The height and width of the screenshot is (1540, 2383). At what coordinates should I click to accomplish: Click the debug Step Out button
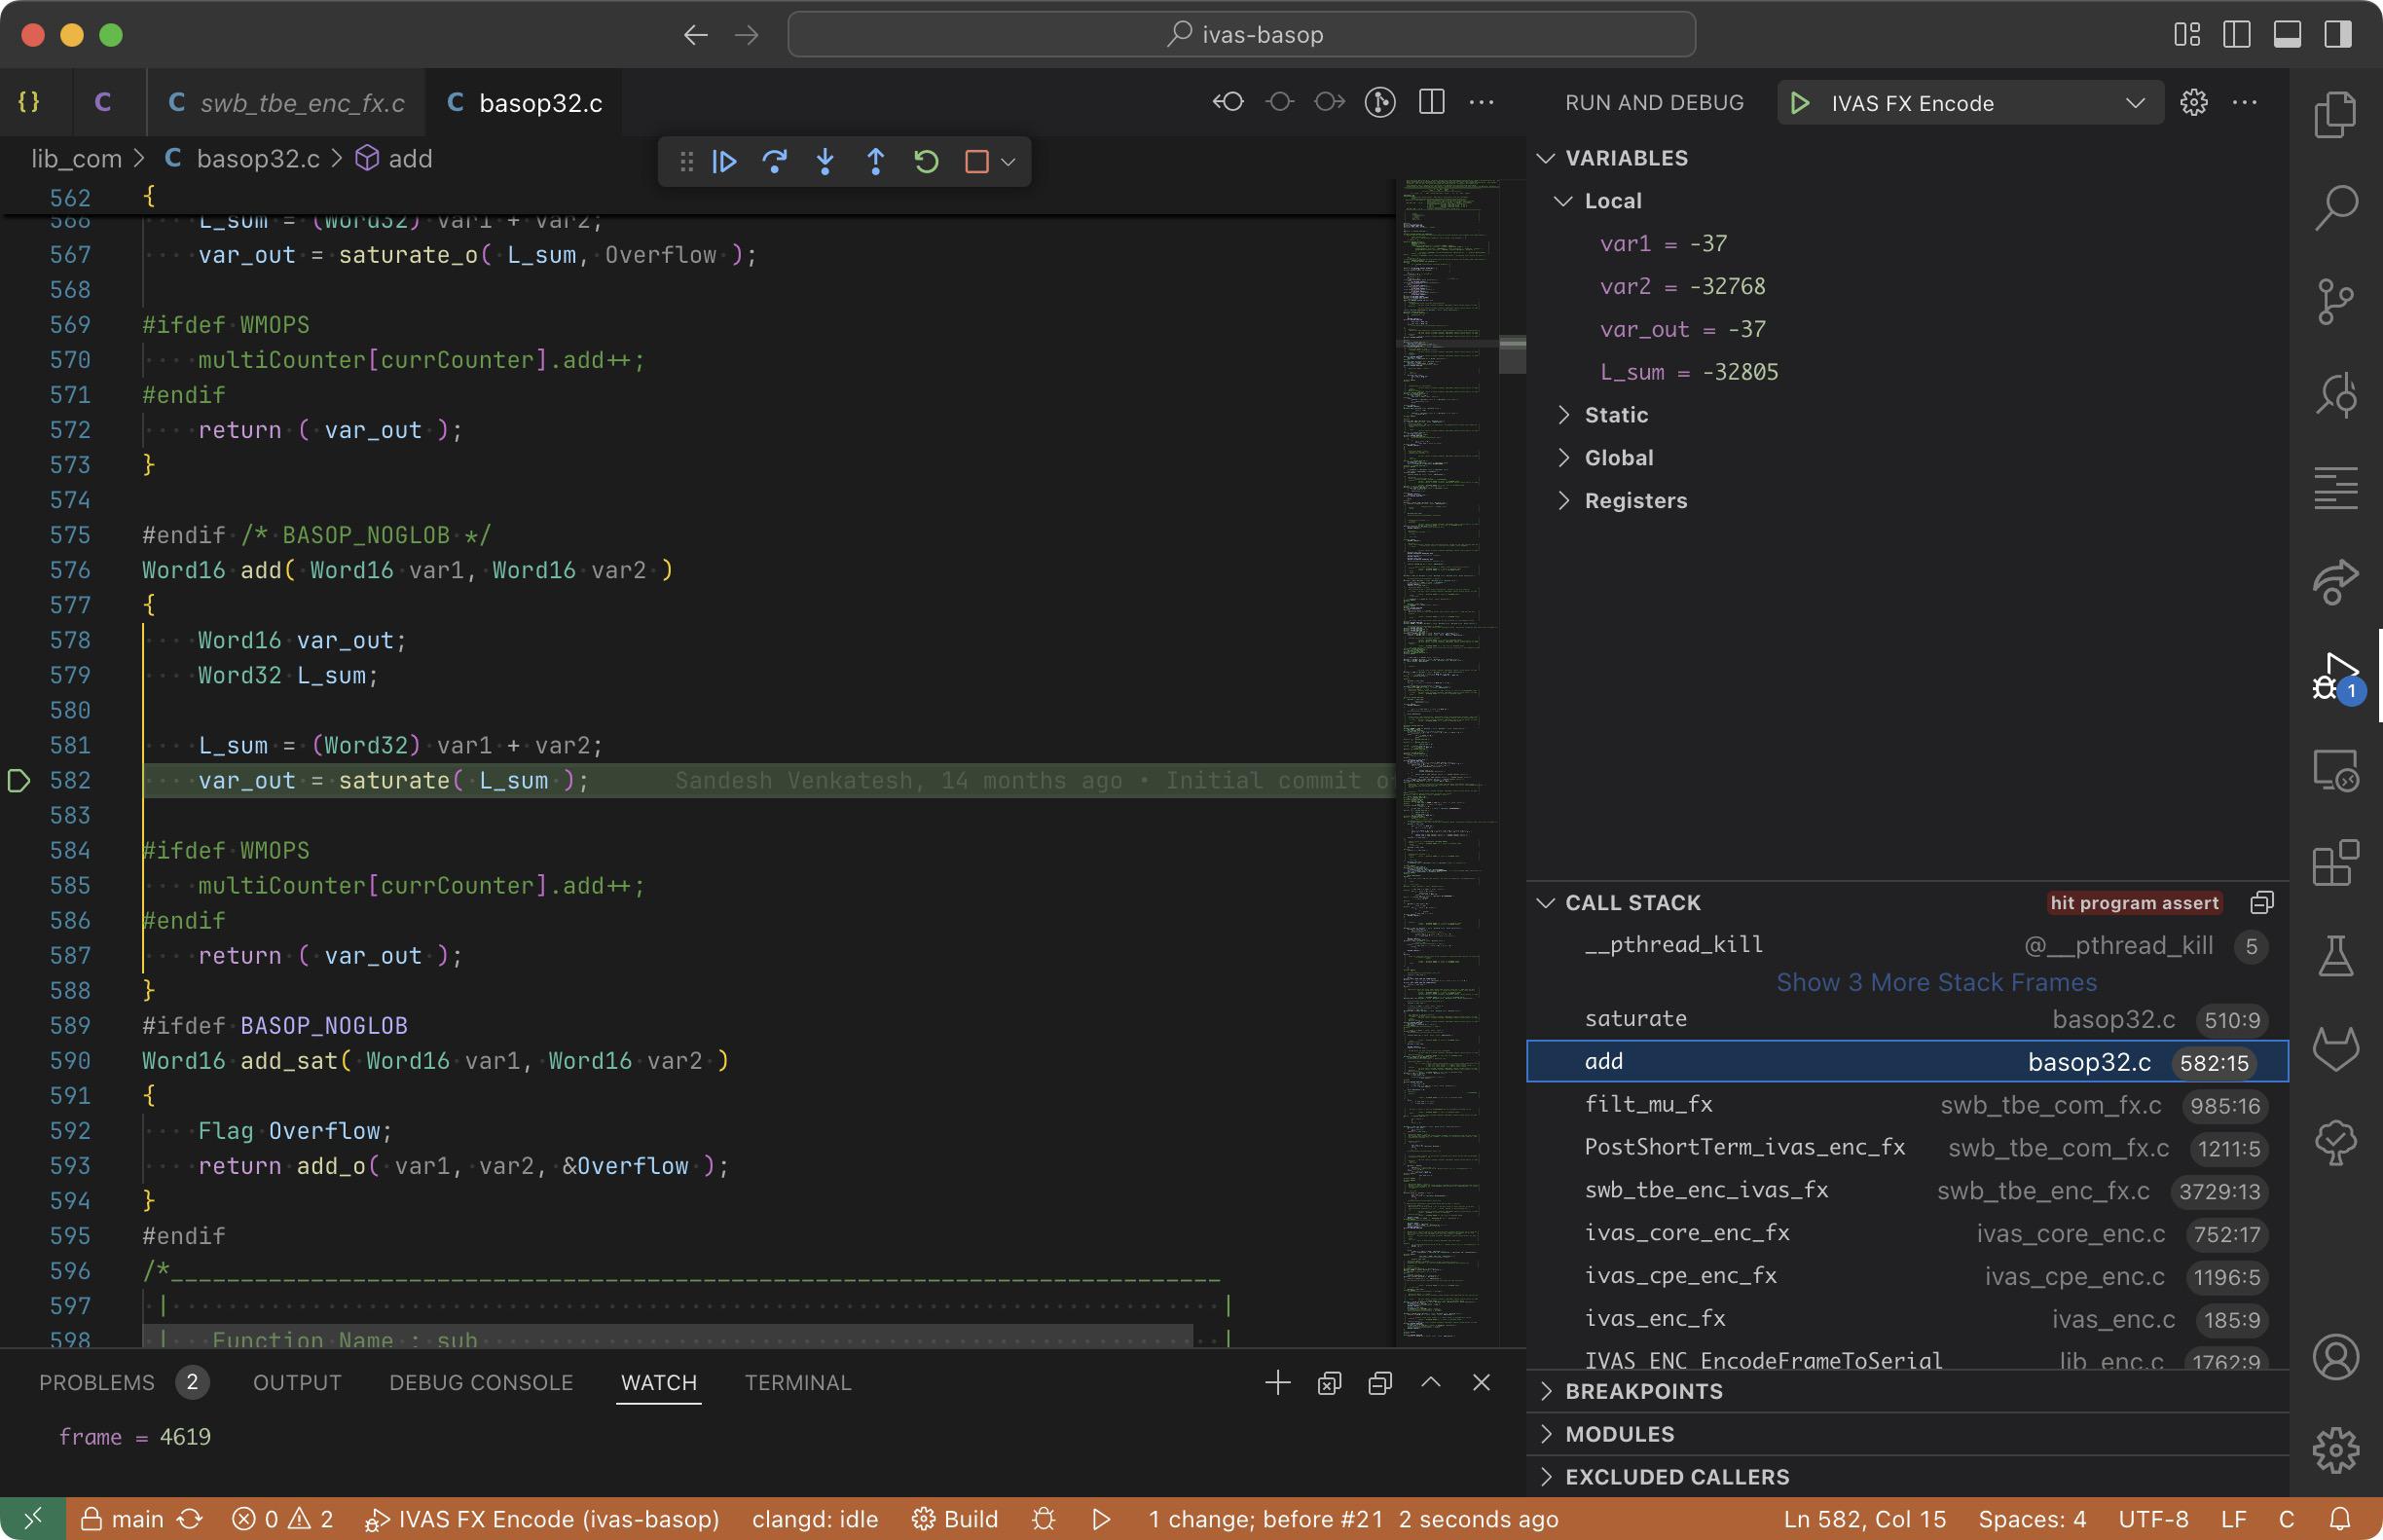click(x=875, y=161)
